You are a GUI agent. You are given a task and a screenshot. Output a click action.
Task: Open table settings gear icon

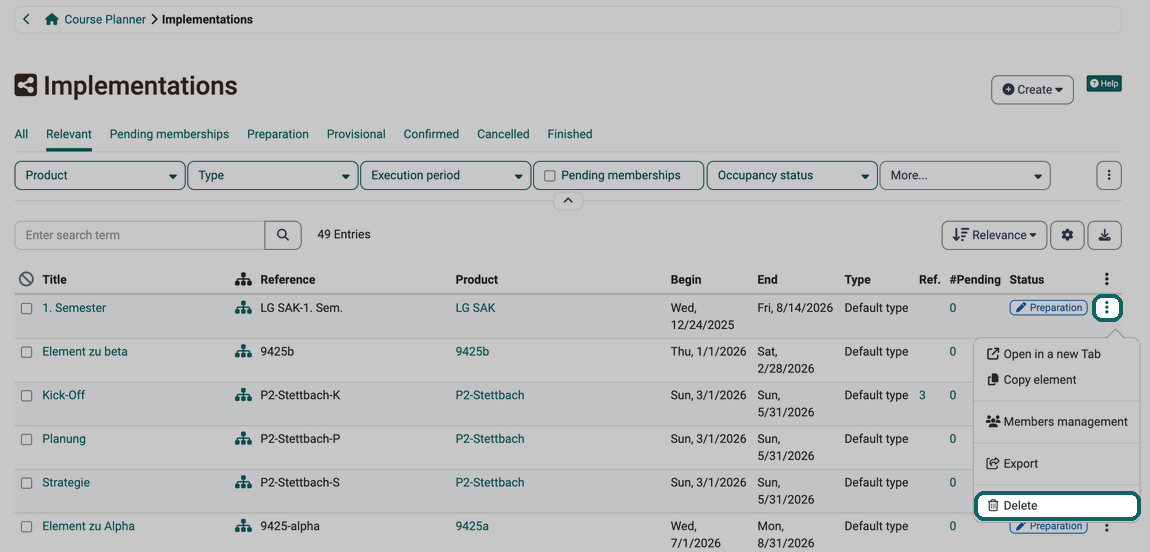[x=1067, y=235]
